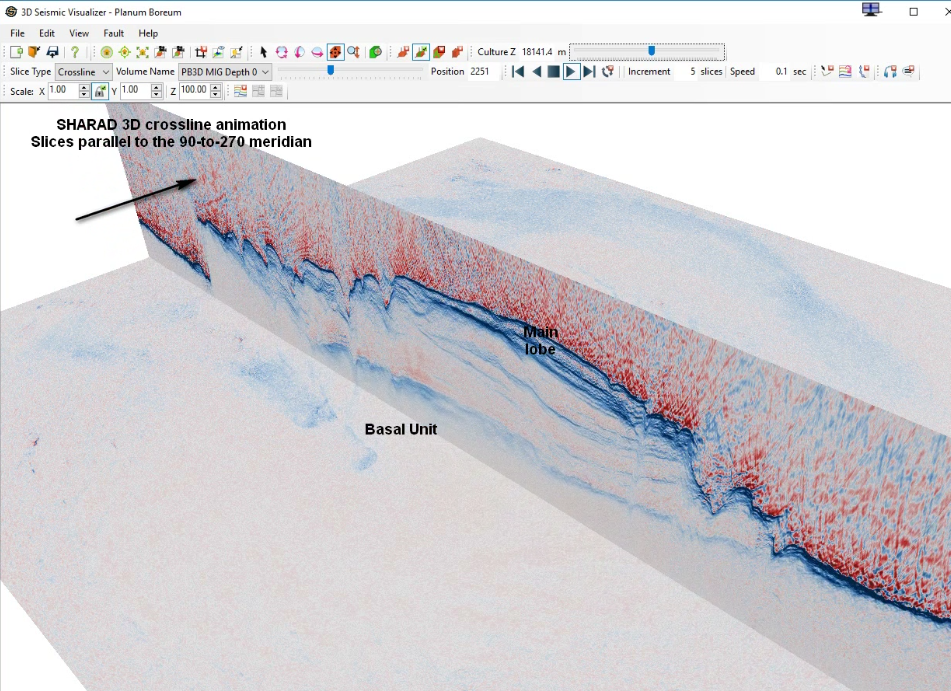Click the first movie camera capture icon
The image size is (951, 691).
(x=160, y=52)
